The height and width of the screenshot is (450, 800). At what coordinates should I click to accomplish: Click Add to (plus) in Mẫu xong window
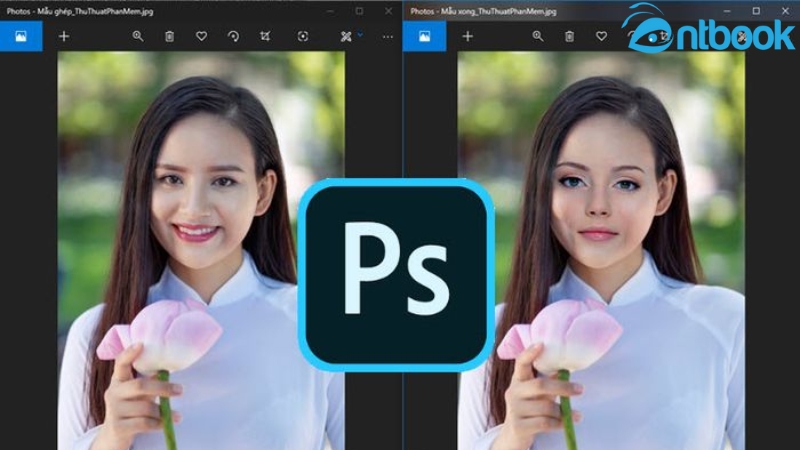point(467,36)
